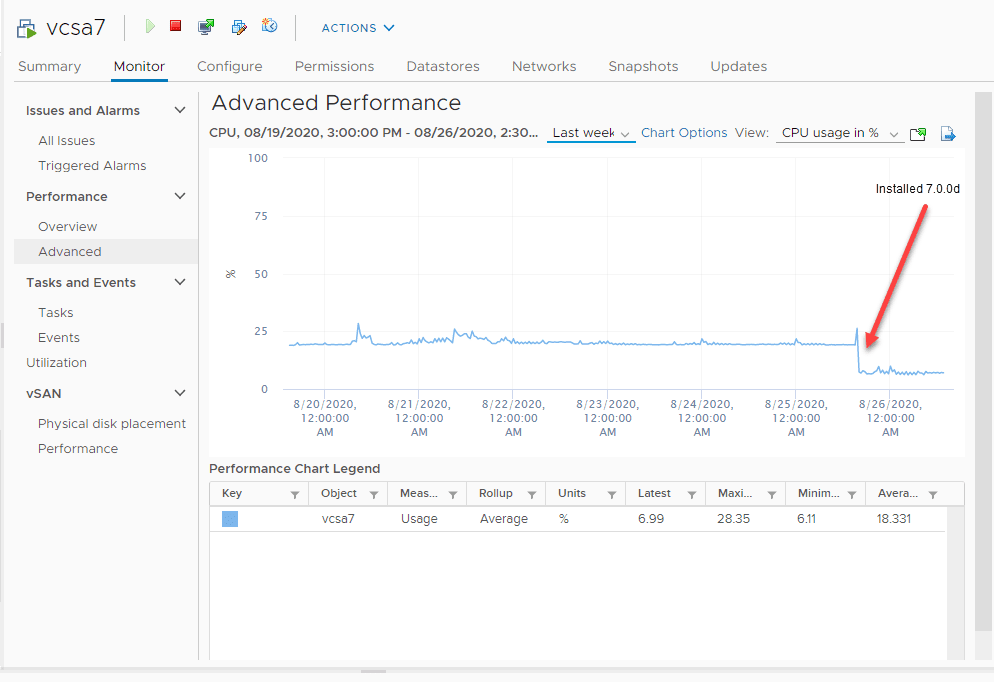Viewport: 994px width, 682px height.
Task: Take a snapshot using the clock icon
Action: [x=270, y=26]
